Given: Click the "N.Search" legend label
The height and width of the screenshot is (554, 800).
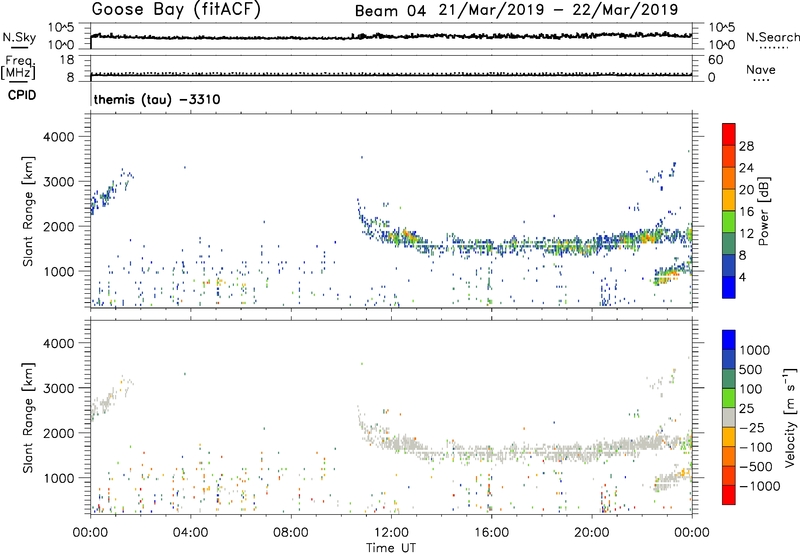Looking at the screenshot, I should pyautogui.click(x=773, y=37).
